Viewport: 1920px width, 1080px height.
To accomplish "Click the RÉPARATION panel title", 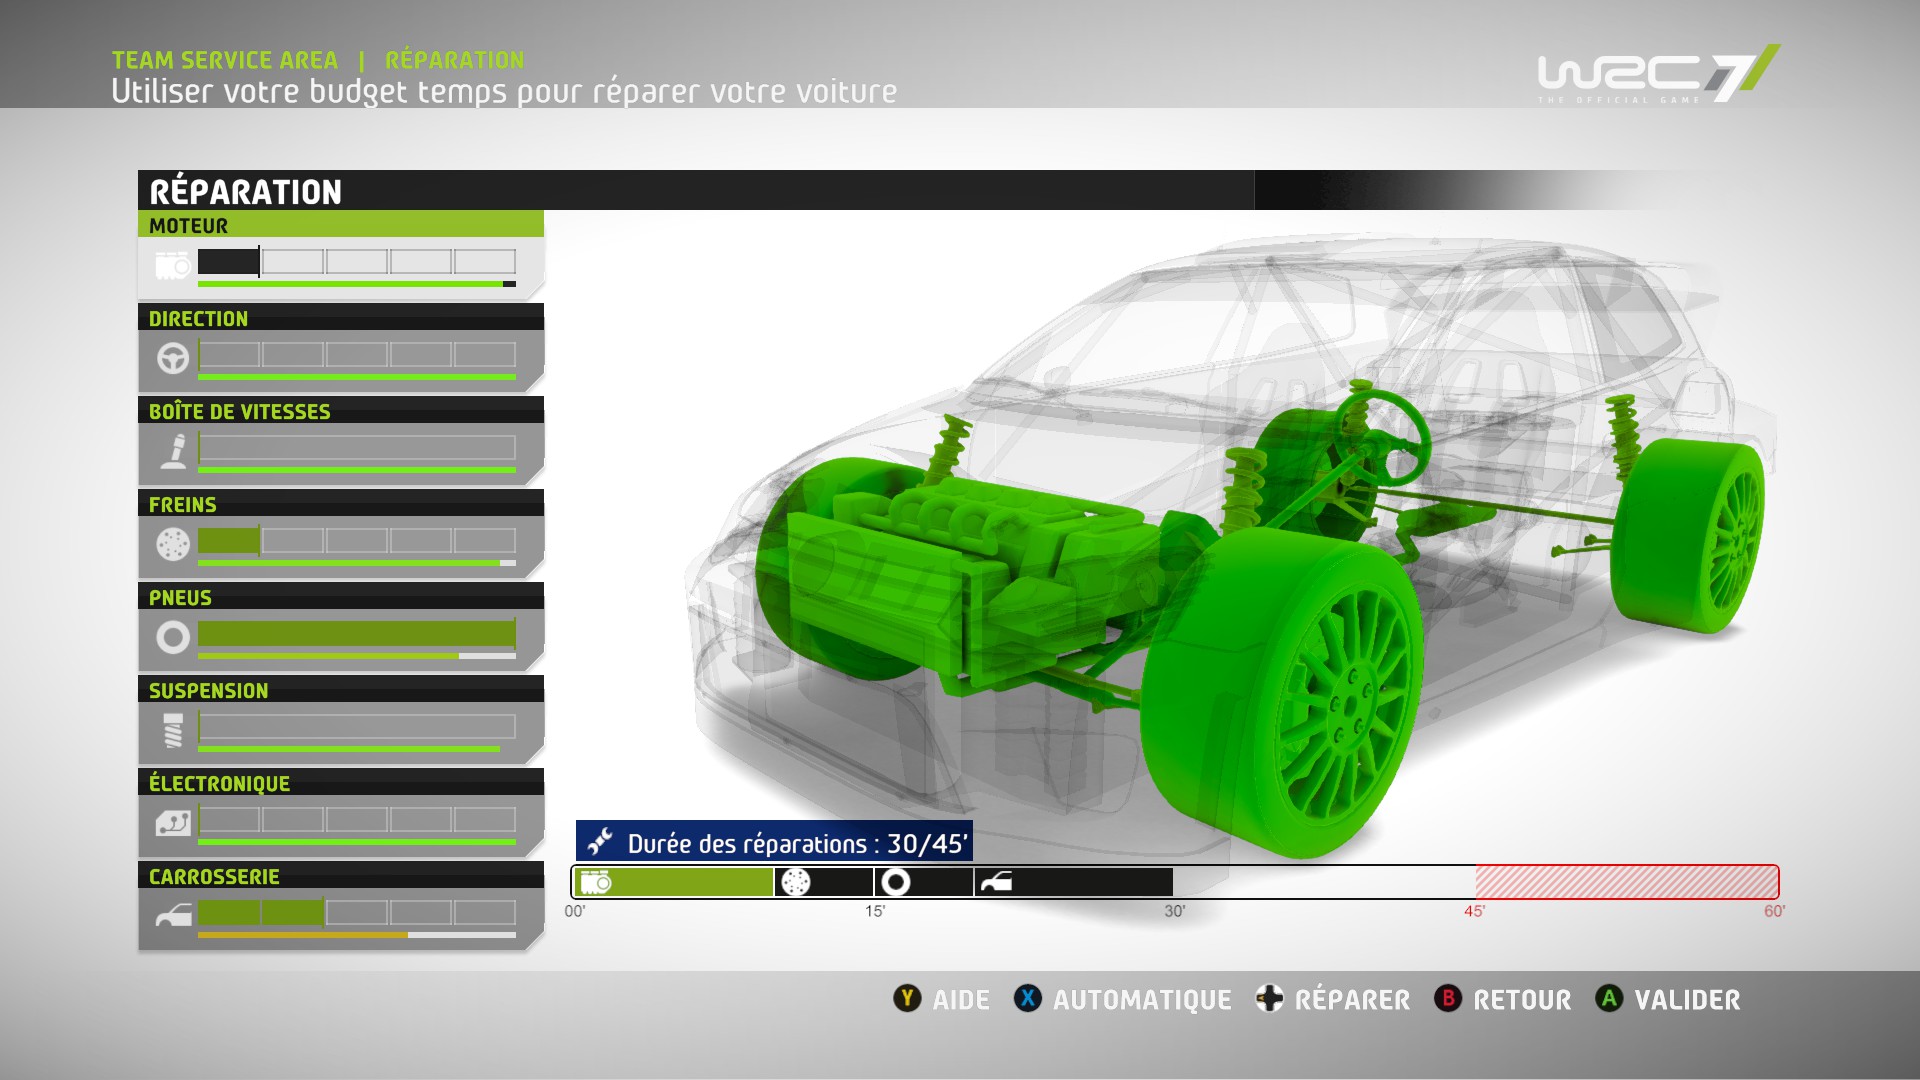I will click(246, 191).
